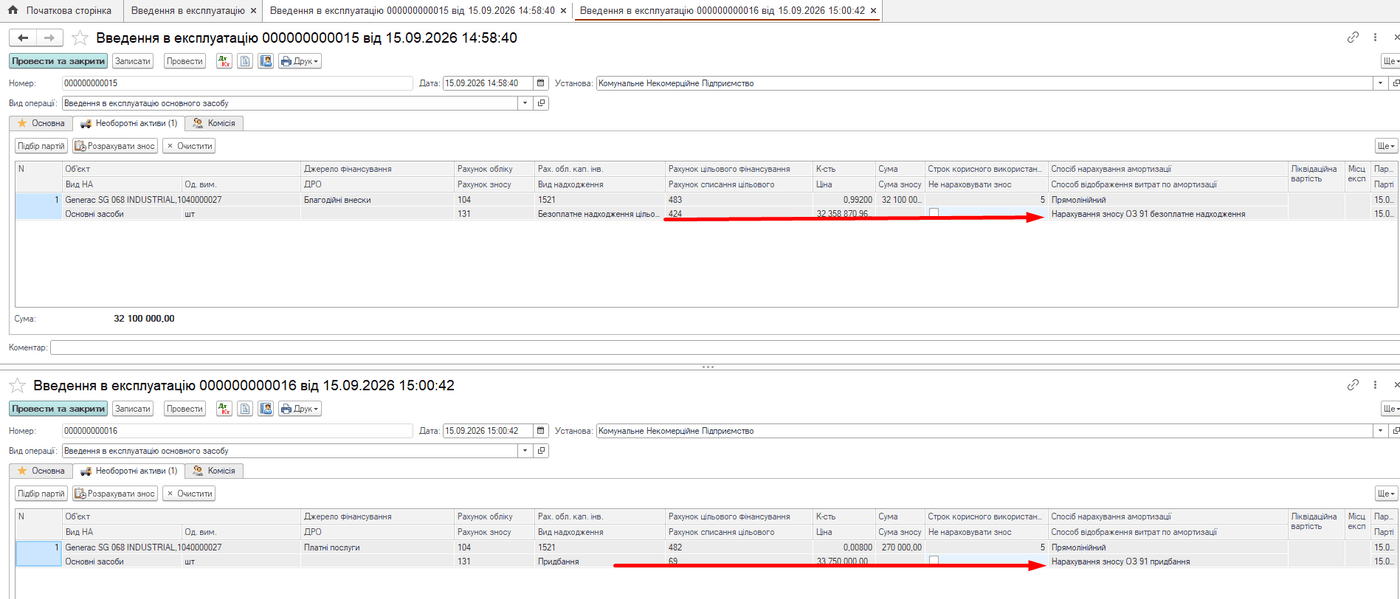The height and width of the screenshot is (599, 1400).
Task: Click 'Розрахувати знос' in document 000000000015
Action: [x=116, y=146]
